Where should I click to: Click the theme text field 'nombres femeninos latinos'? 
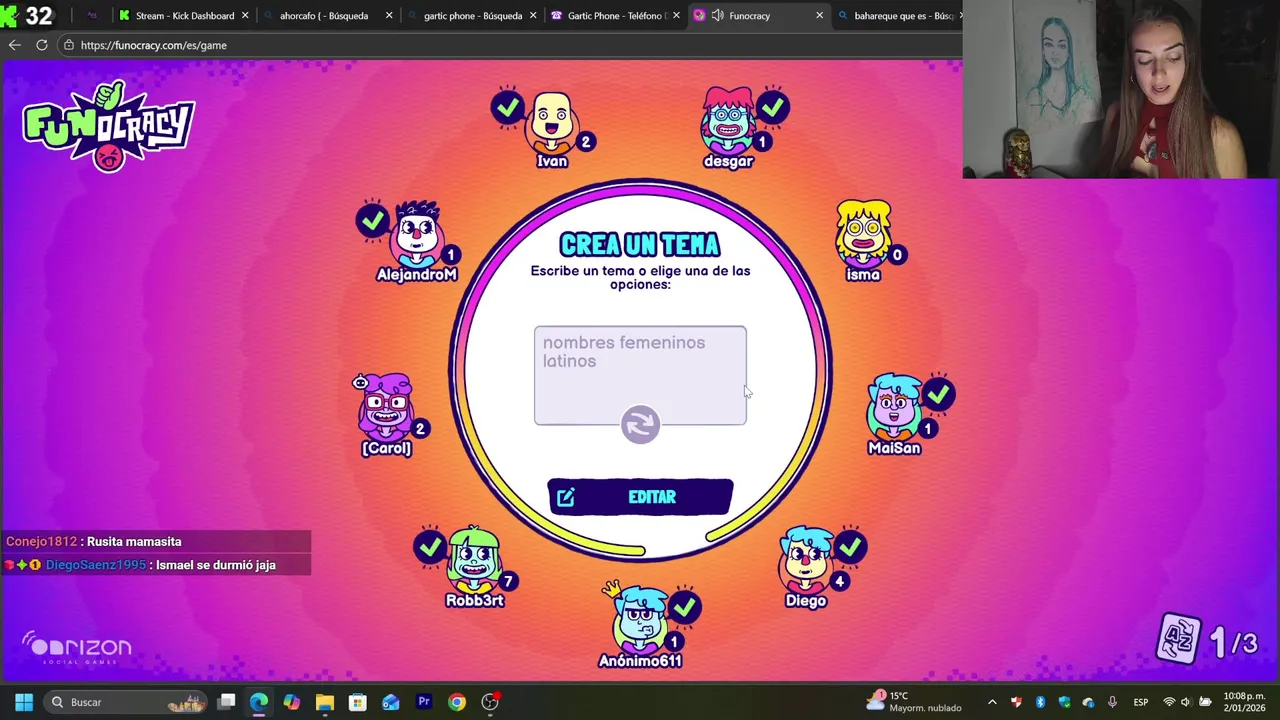pyautogui.click(x=640, y=375)
